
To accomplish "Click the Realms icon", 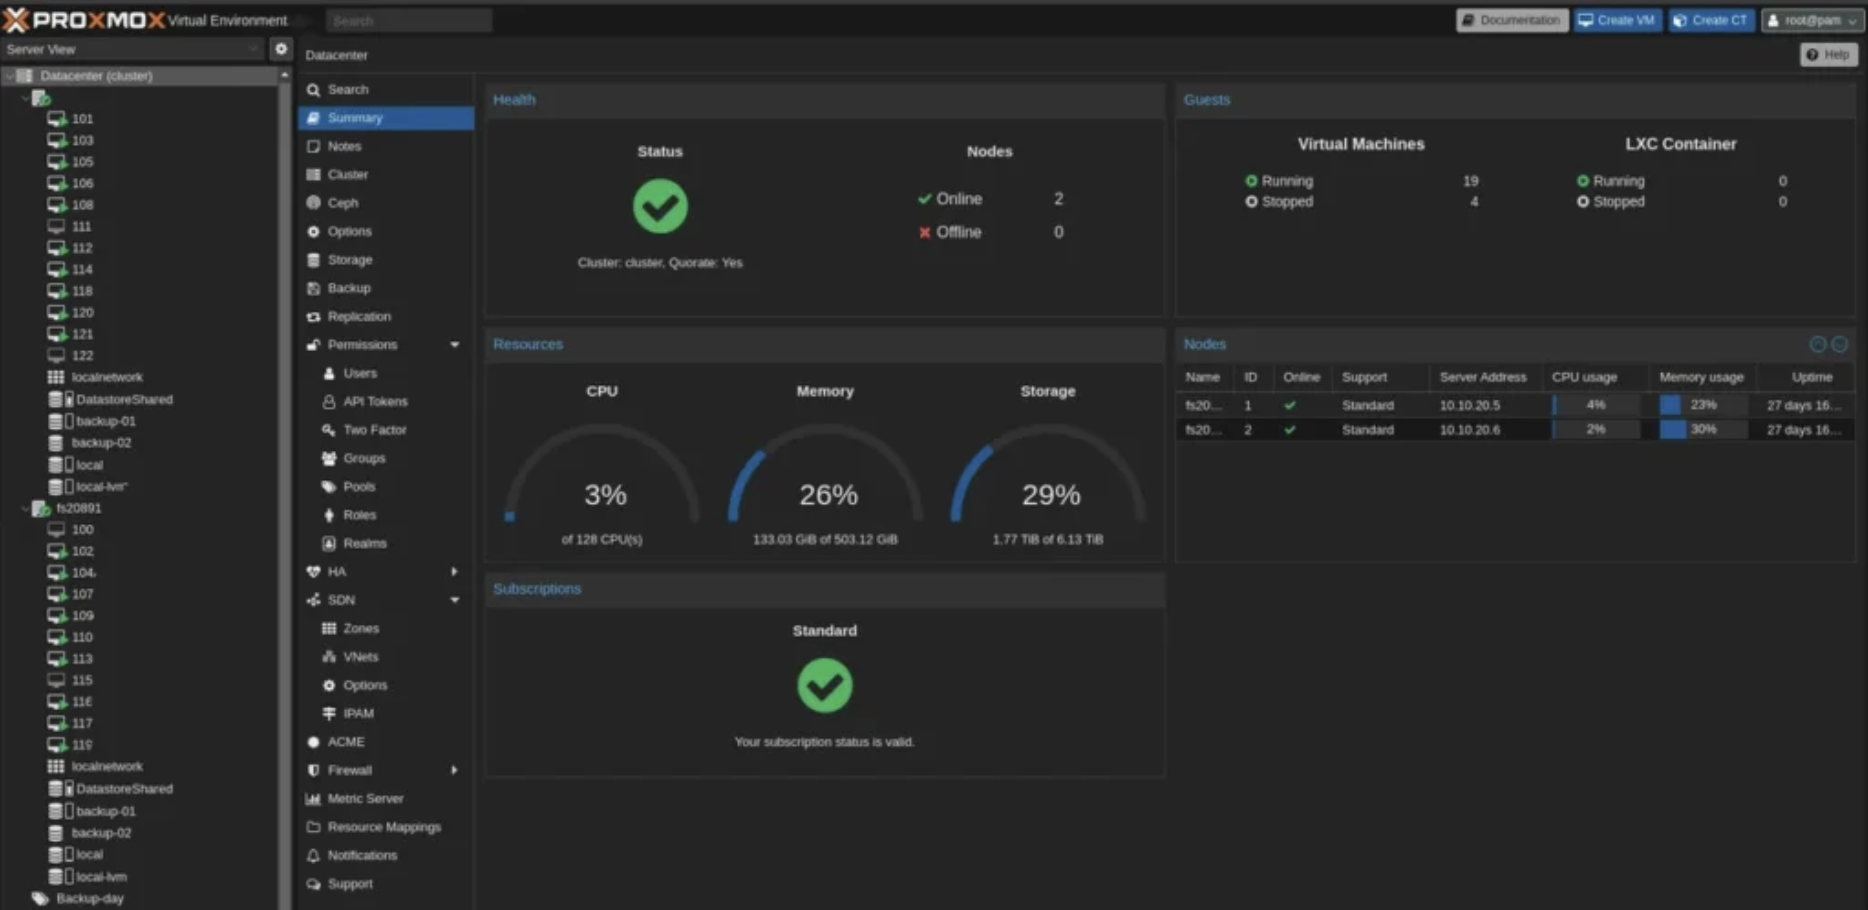I will [329, 543].
